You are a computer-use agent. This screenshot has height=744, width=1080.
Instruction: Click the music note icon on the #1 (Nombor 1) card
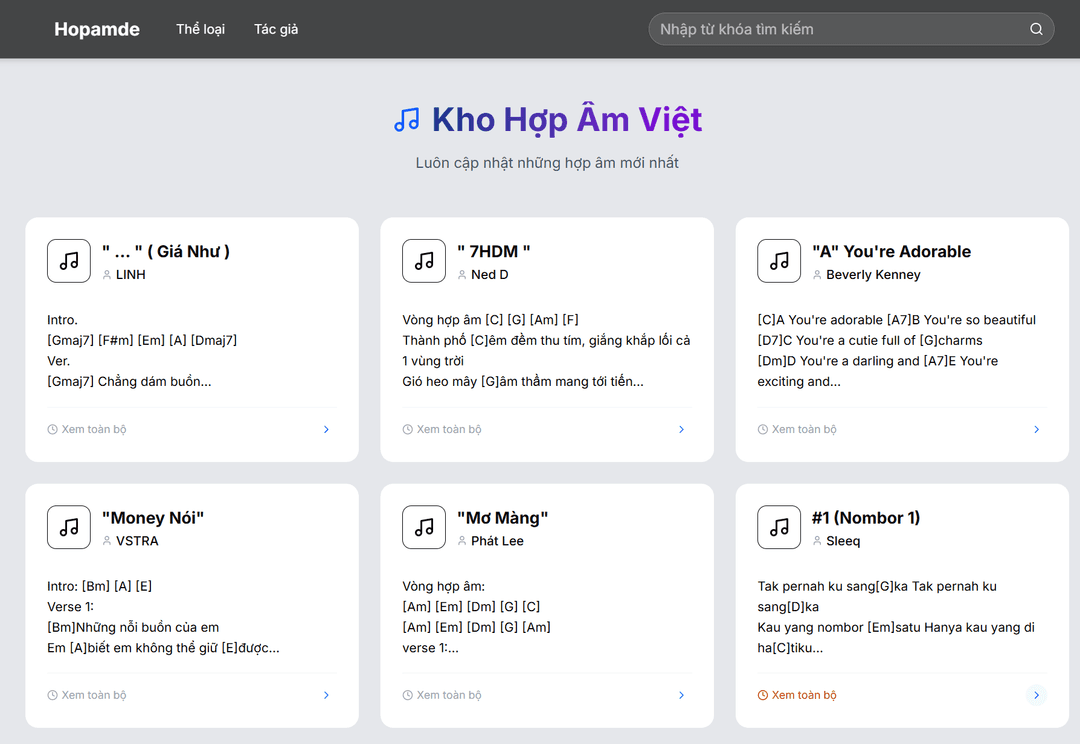coord(779,527)
